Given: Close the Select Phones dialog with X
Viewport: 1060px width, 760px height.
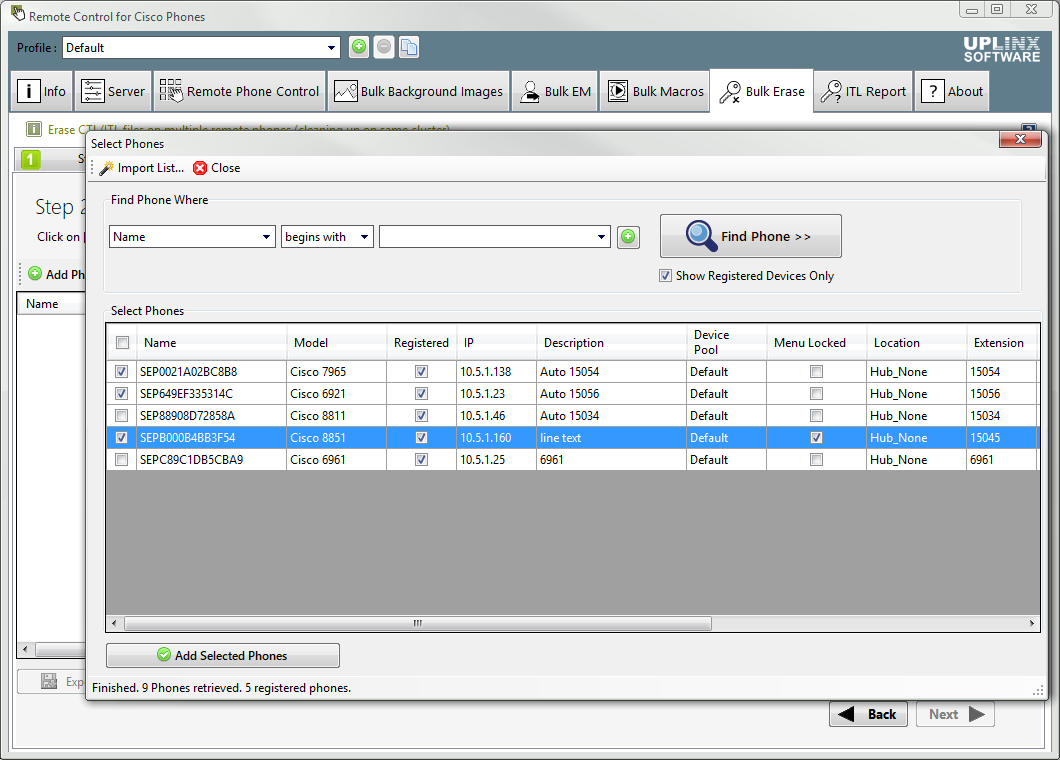Looking at the screenshot, I should click(1020, 139).
